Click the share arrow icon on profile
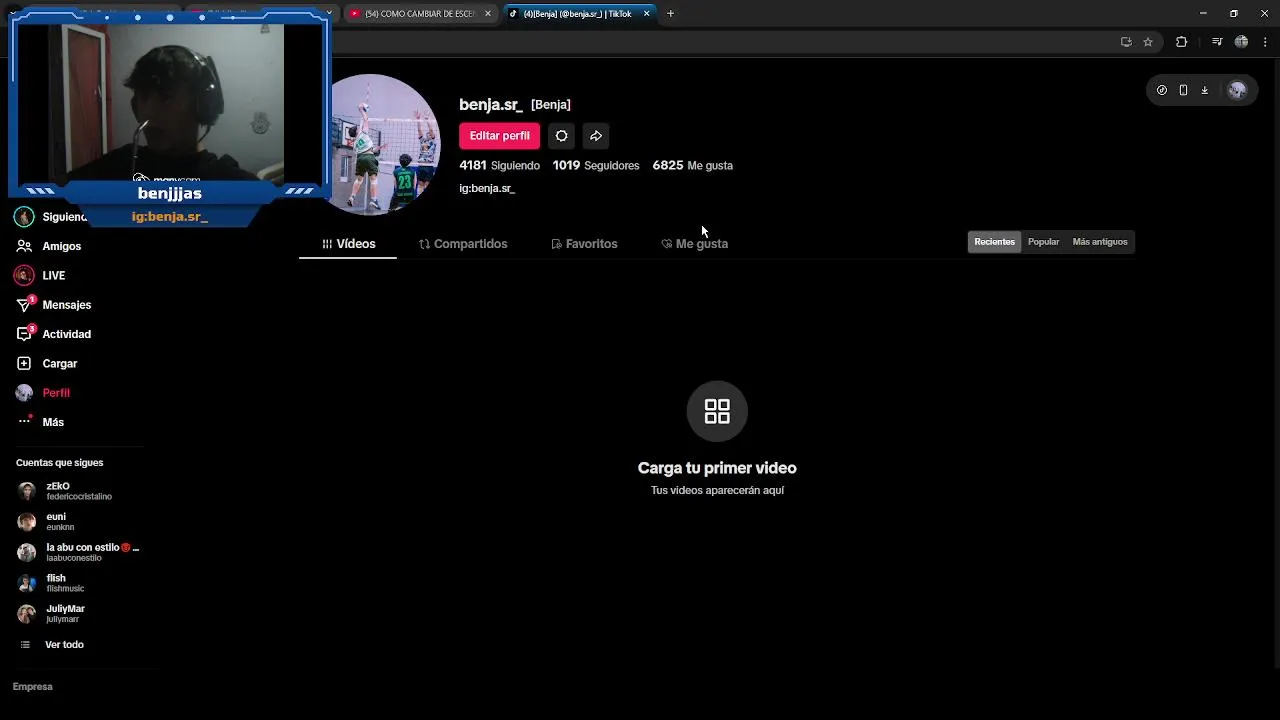 click(595, 136)
